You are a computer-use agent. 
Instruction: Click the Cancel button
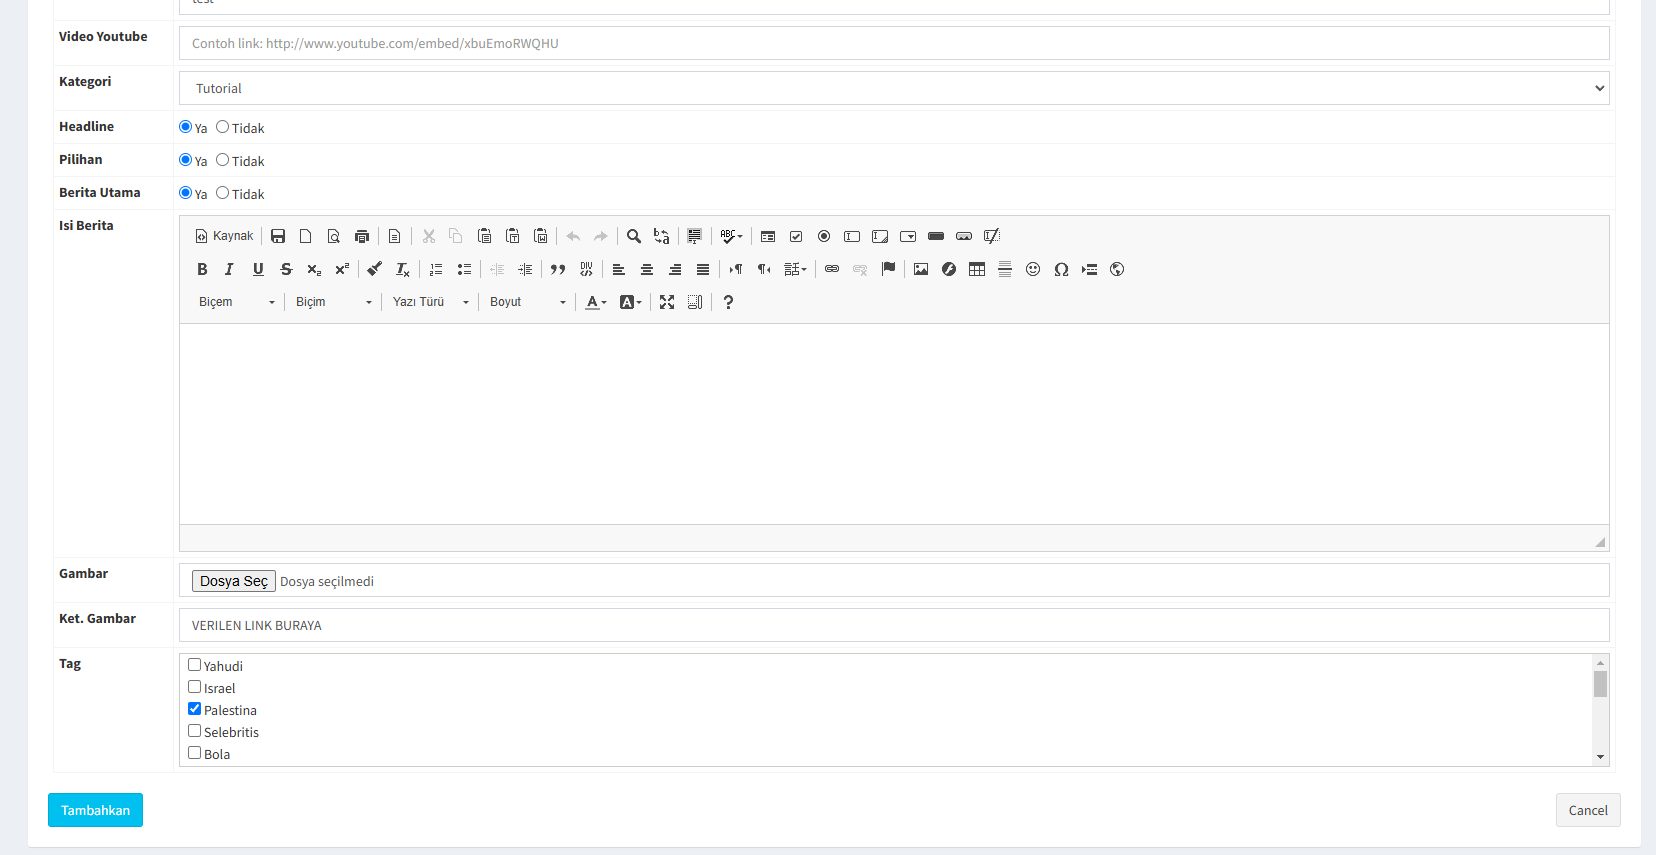1588,810
